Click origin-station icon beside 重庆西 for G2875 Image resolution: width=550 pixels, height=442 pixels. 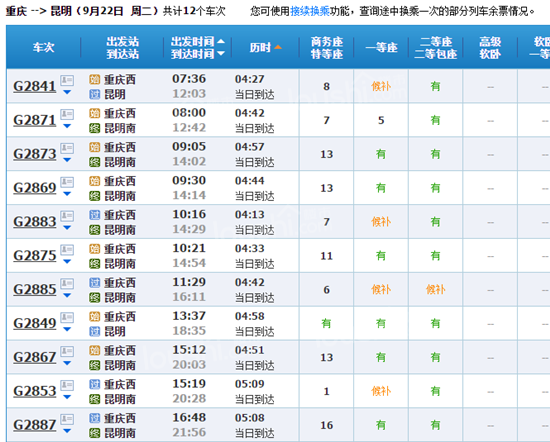pos(94,249)
